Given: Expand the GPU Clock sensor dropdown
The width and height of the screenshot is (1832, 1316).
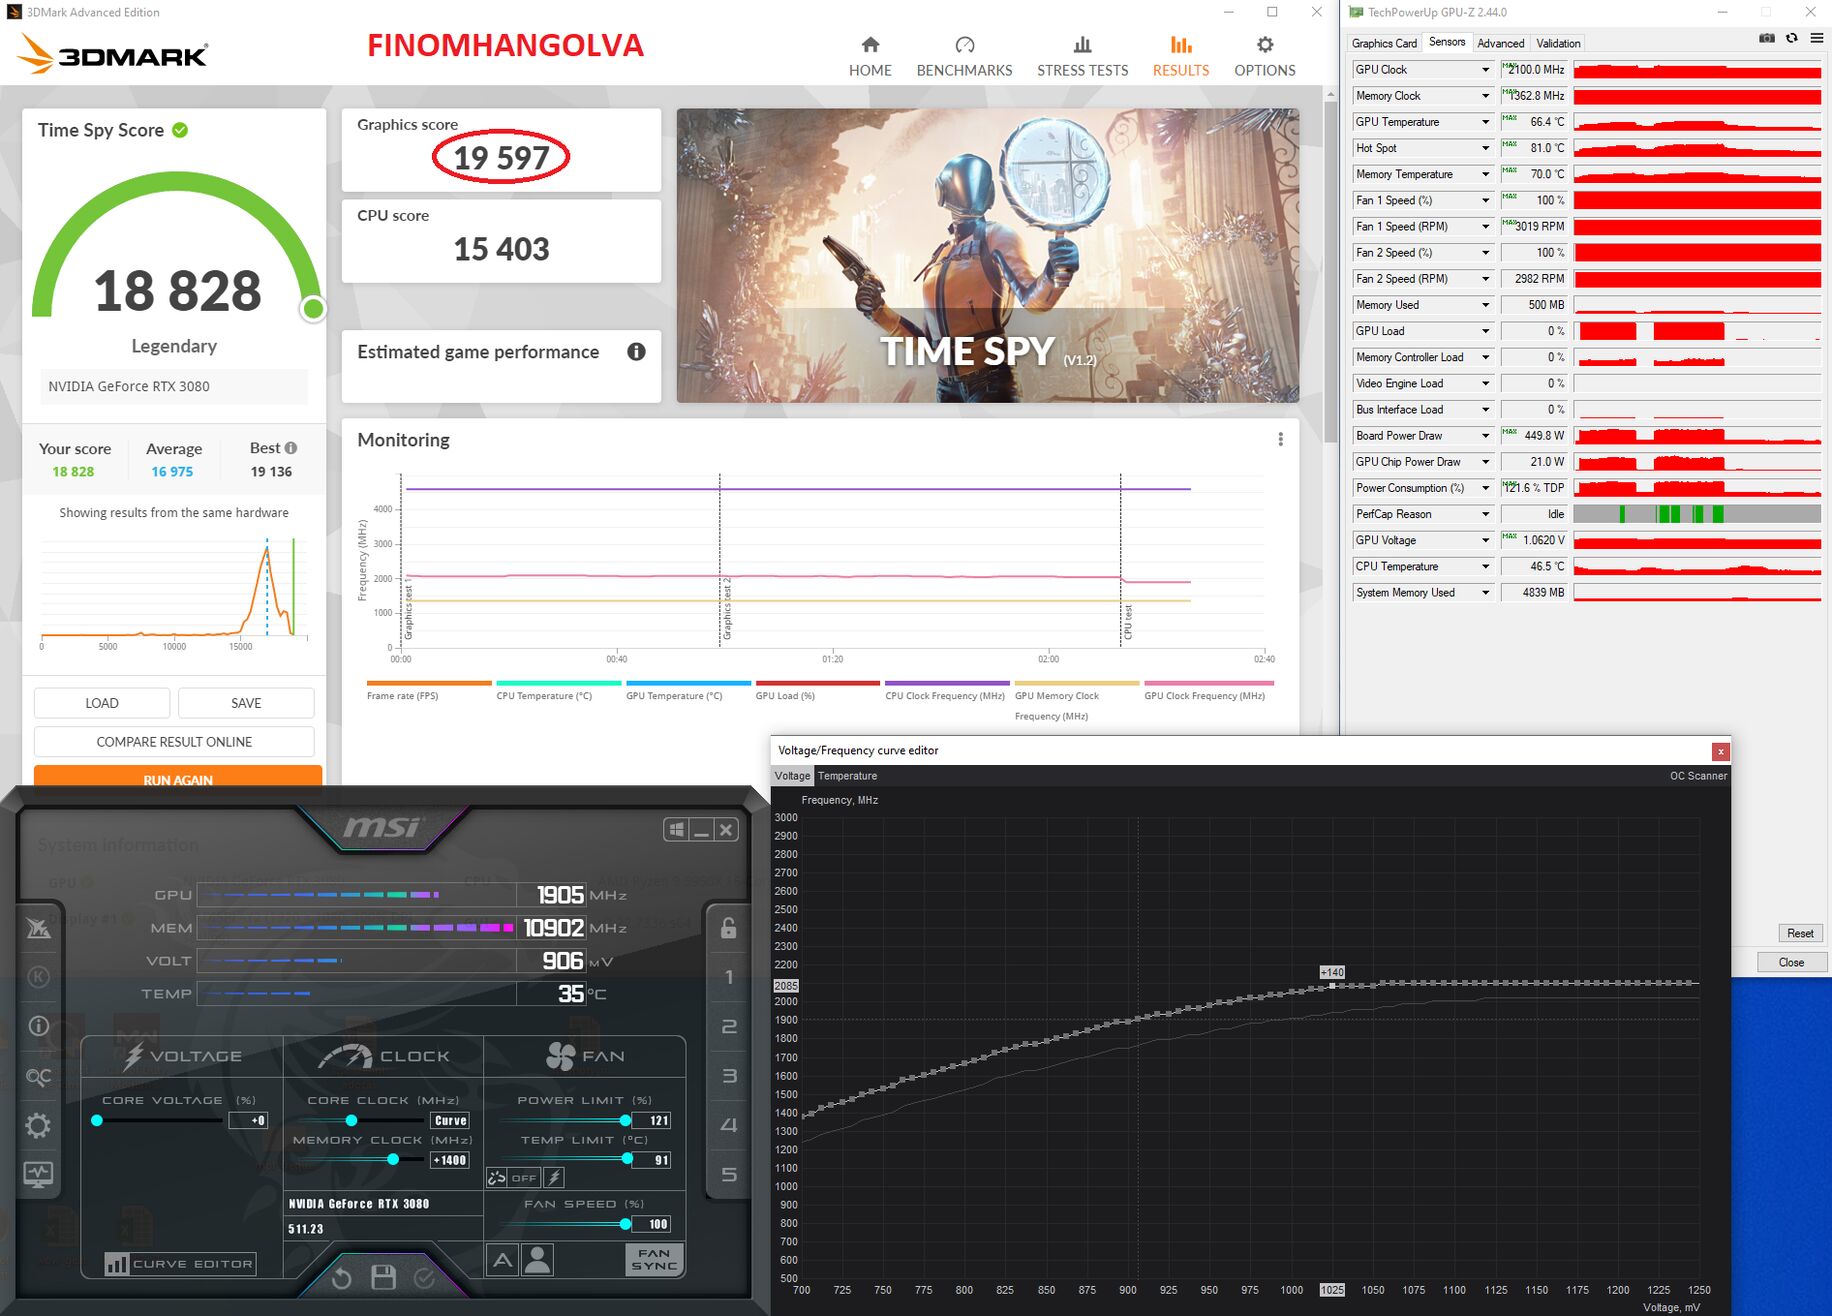Looking at the screenshot, I should 1485,70.
